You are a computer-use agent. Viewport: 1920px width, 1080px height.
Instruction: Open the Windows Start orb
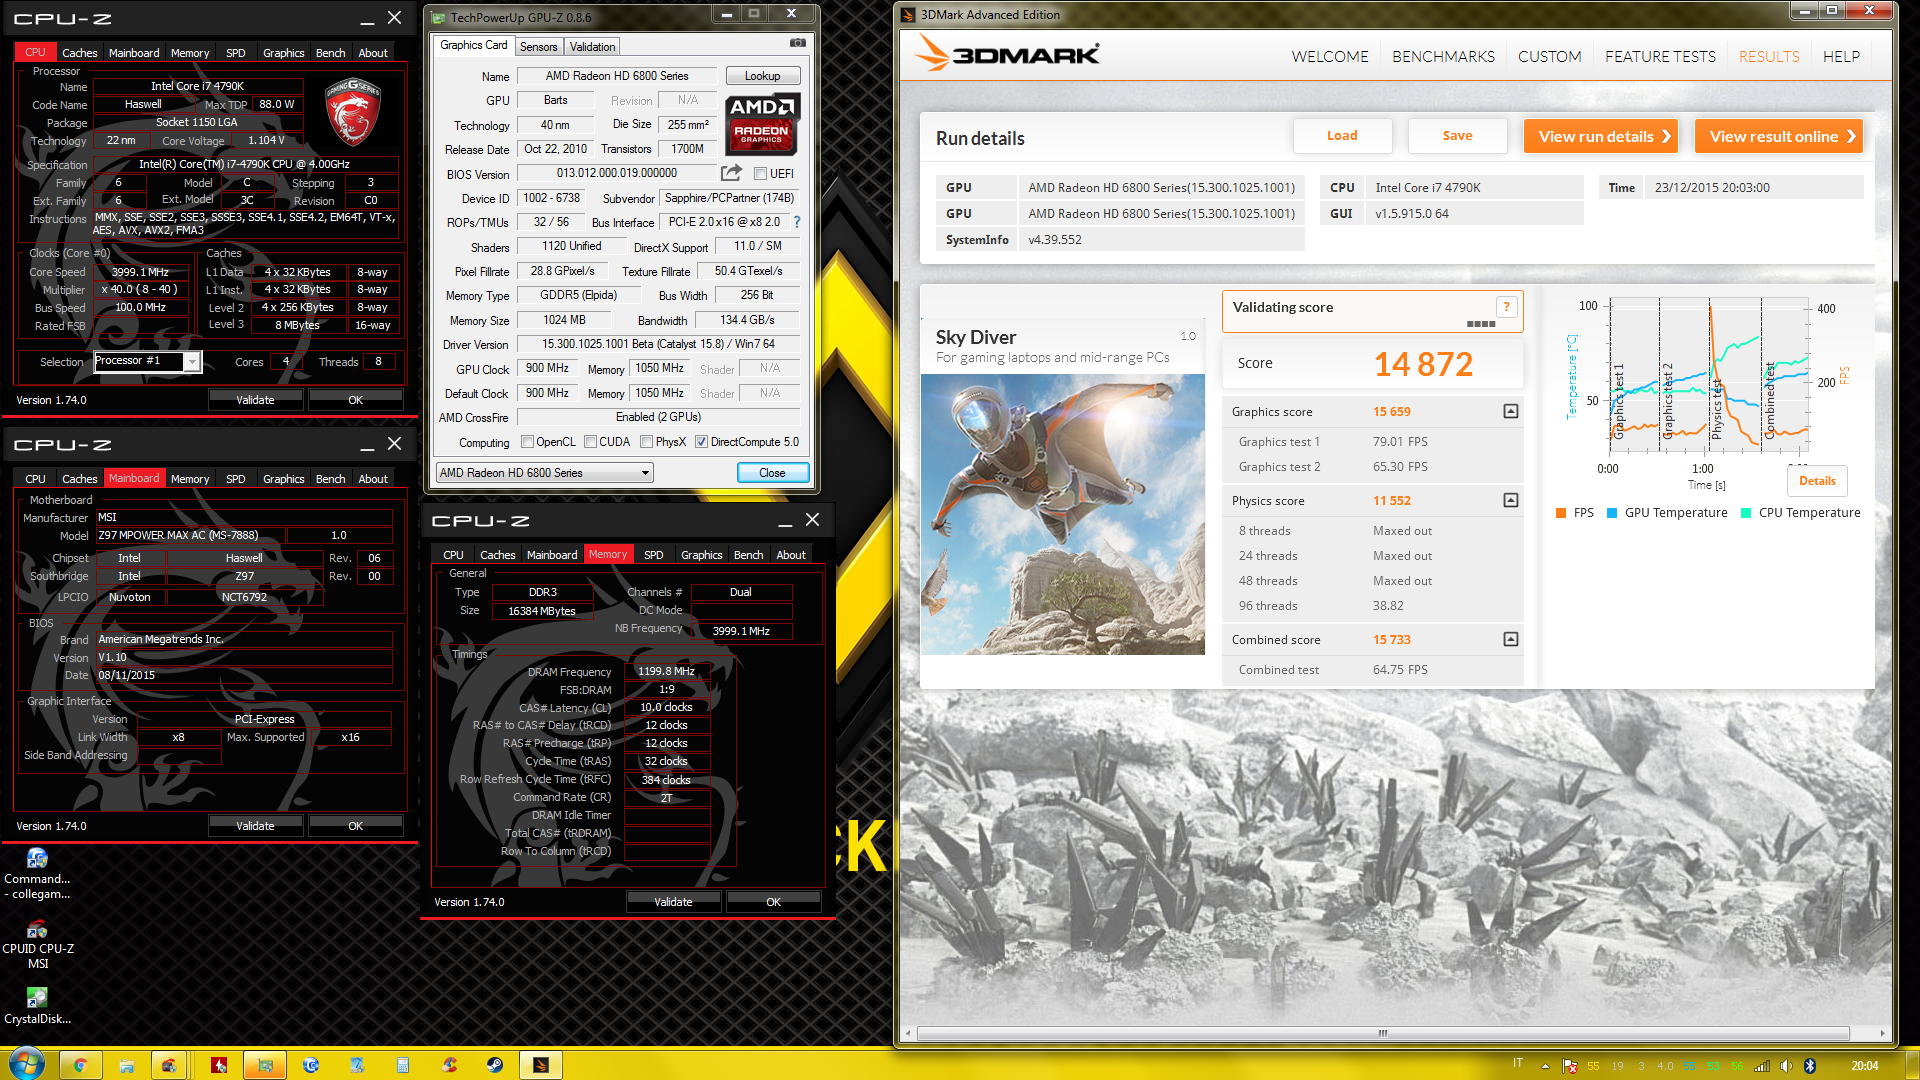(26, 1064)
